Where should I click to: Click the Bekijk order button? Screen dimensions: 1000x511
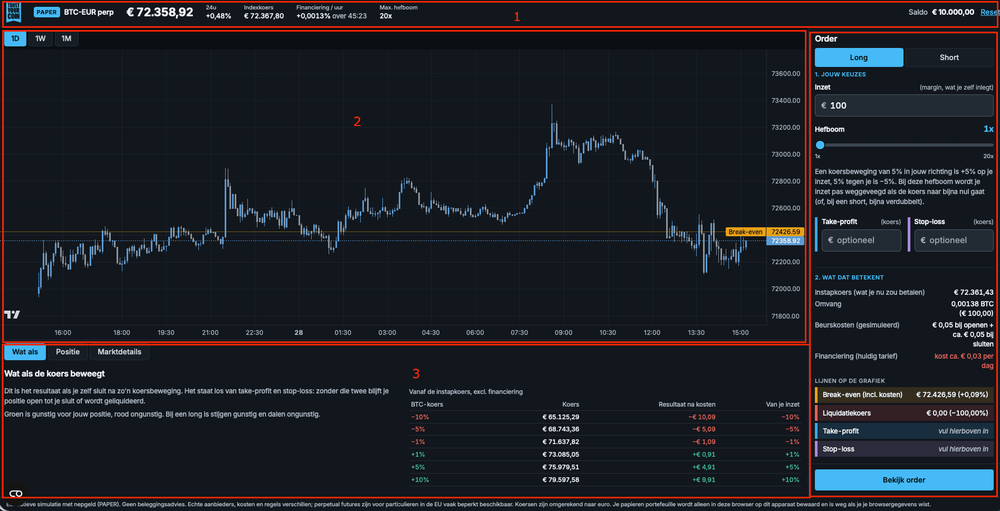(x=904, y=480)
